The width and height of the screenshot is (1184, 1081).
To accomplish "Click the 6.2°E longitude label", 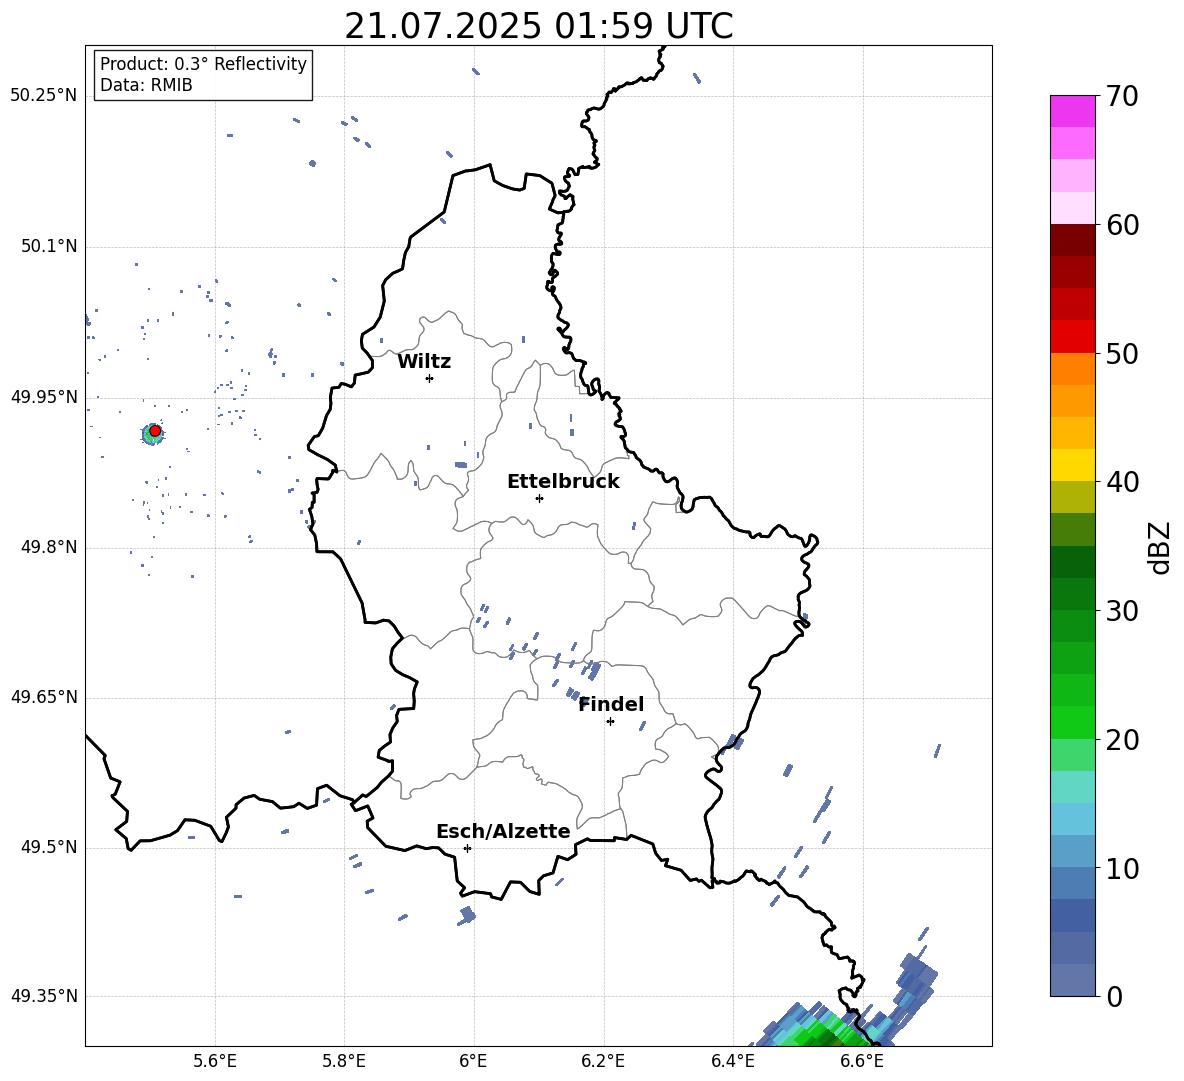I will click(603, 1061).
